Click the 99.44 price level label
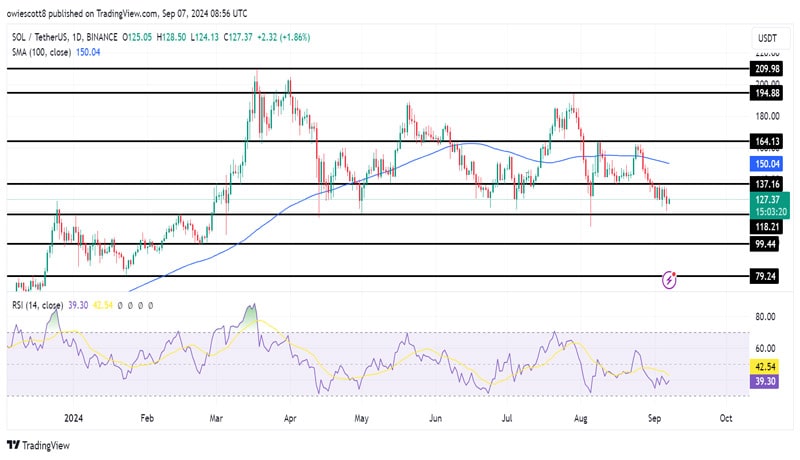The width and height of the screenshot is (800, 460). (765, 244)
